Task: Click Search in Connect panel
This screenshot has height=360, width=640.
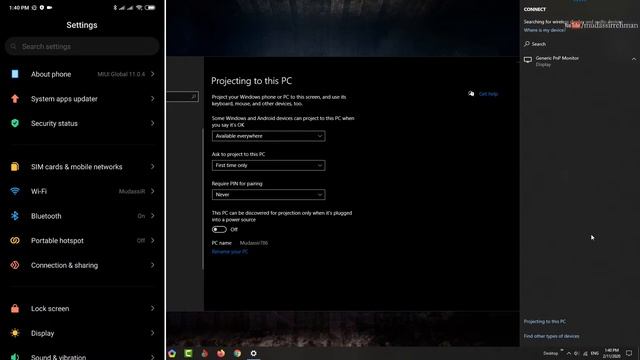Action: (538, 44)
